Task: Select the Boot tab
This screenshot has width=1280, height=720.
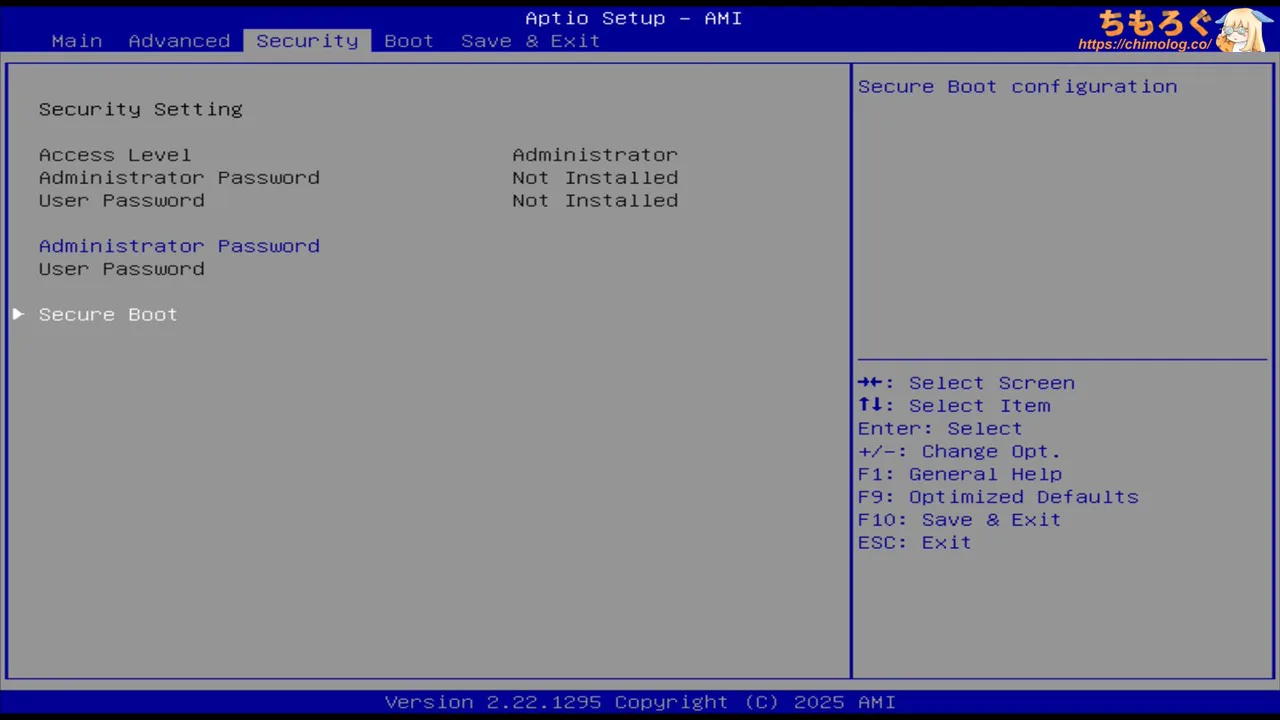Action: pos(409,41)
